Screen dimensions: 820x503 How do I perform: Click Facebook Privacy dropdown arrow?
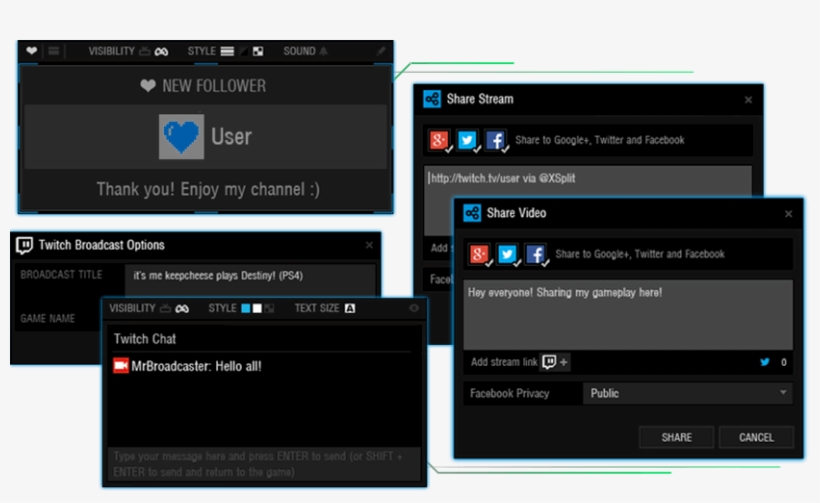783,393
